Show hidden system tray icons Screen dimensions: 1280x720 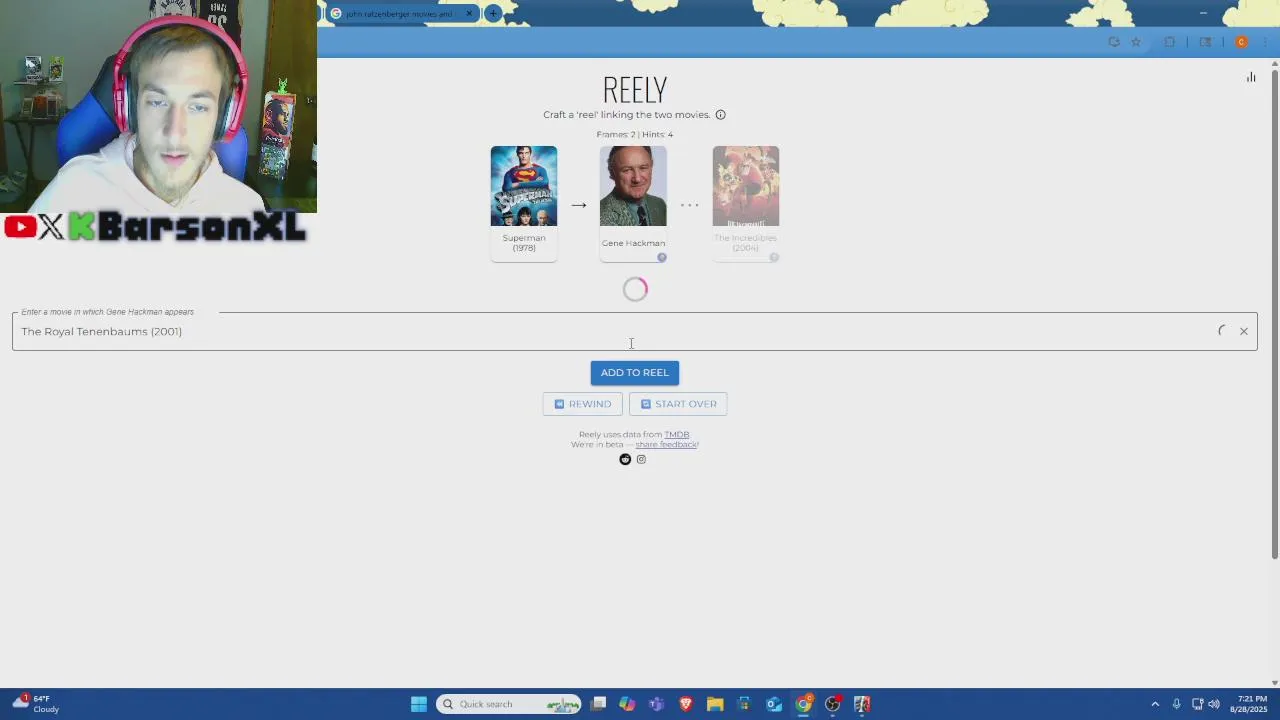tap(1155, 704)
